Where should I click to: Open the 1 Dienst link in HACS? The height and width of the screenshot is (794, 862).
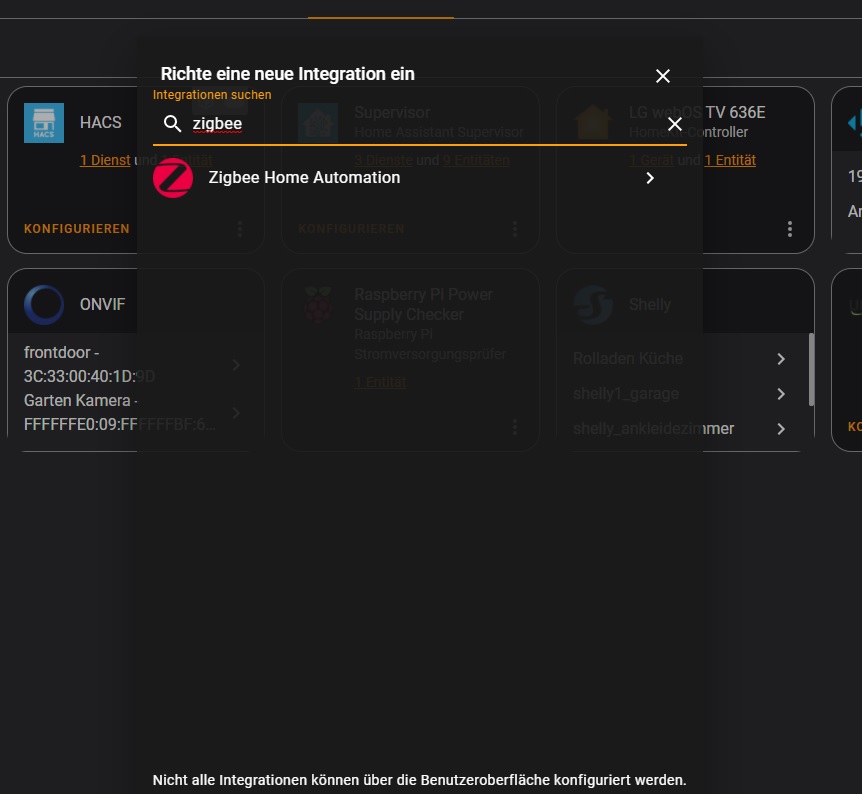click(105, 160)
